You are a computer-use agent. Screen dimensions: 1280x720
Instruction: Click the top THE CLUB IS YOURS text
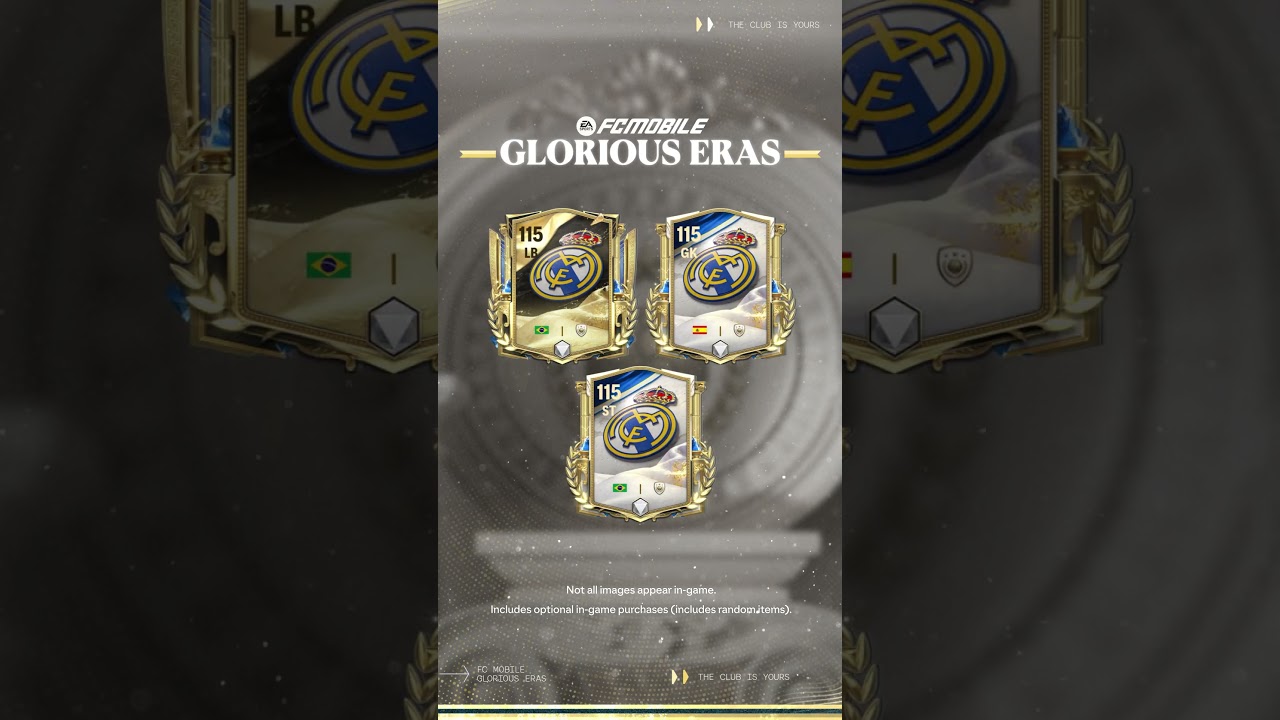(774, 25)
